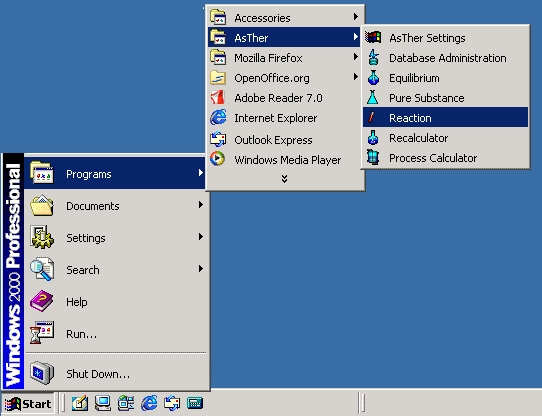The height and width of the screenshot is (416, 542).
Task: Open the Equilibrium flask icon
Action: 373,78
